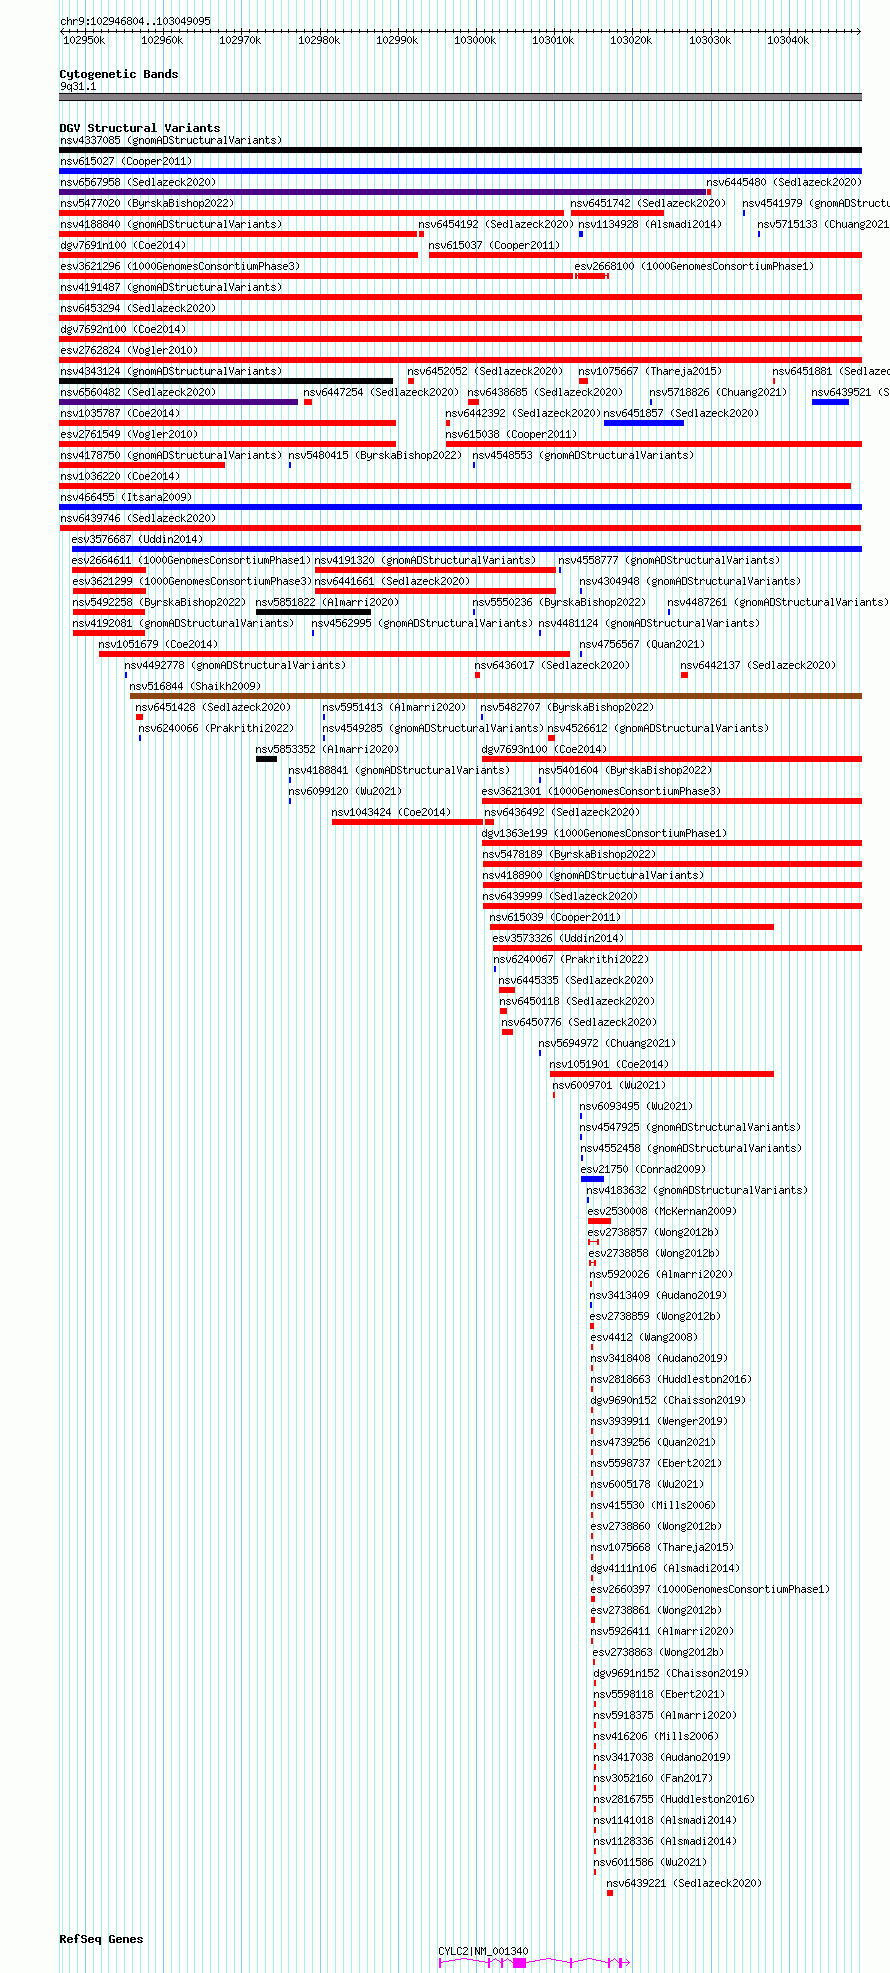Click nsv5480415 (ByrskaBishop2022) label
The height and width of the screenshot is (1973, 890).
click(x=376, y=455)
